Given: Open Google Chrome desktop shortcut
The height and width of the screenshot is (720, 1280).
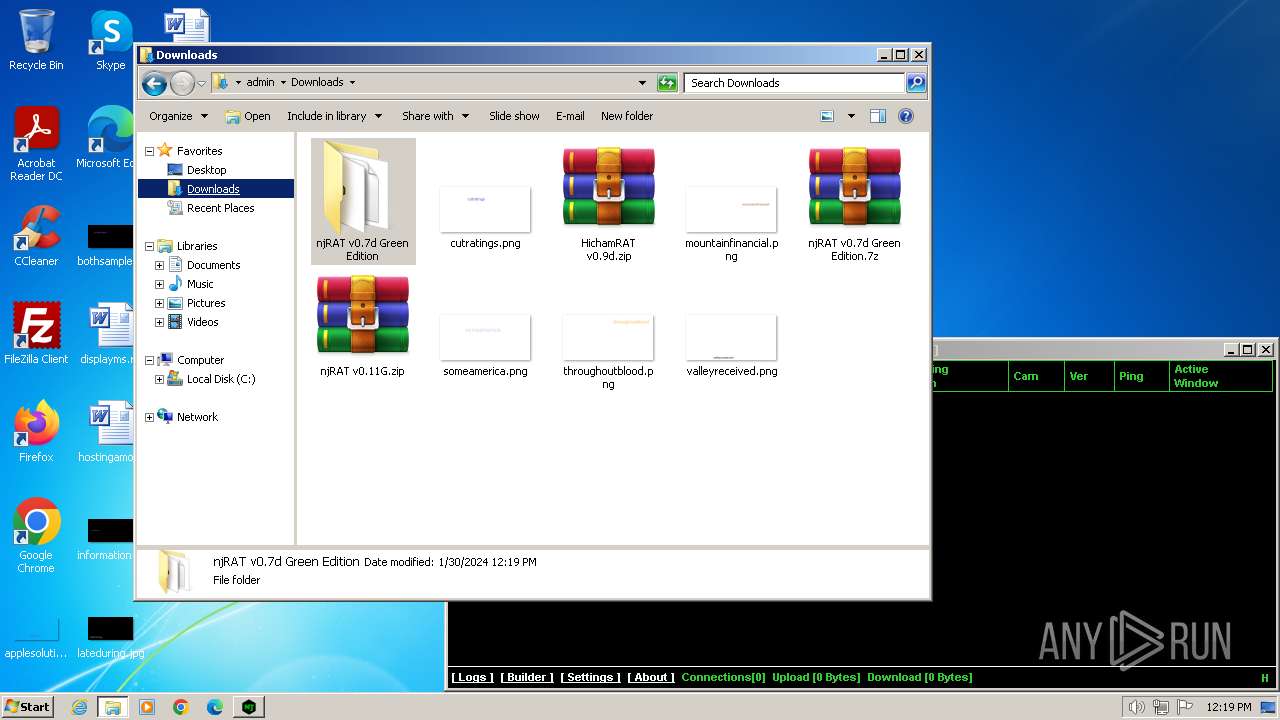Looking at the screenshot, I should [36, 536].
